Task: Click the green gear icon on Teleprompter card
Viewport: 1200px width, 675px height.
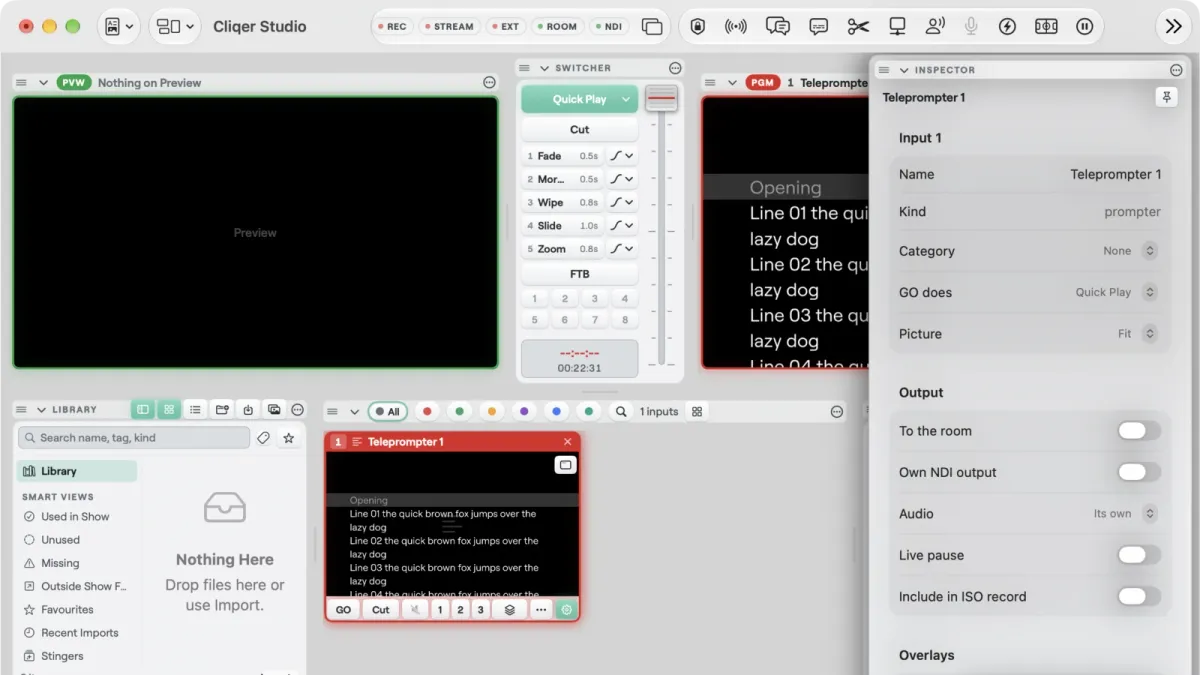Action: (567, 609)
